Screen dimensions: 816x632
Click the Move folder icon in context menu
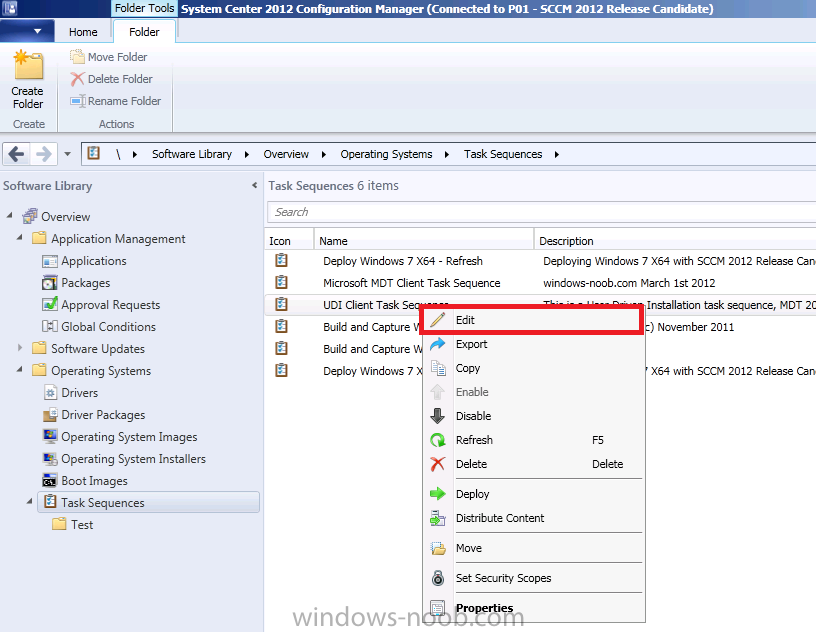pos(438,548)
